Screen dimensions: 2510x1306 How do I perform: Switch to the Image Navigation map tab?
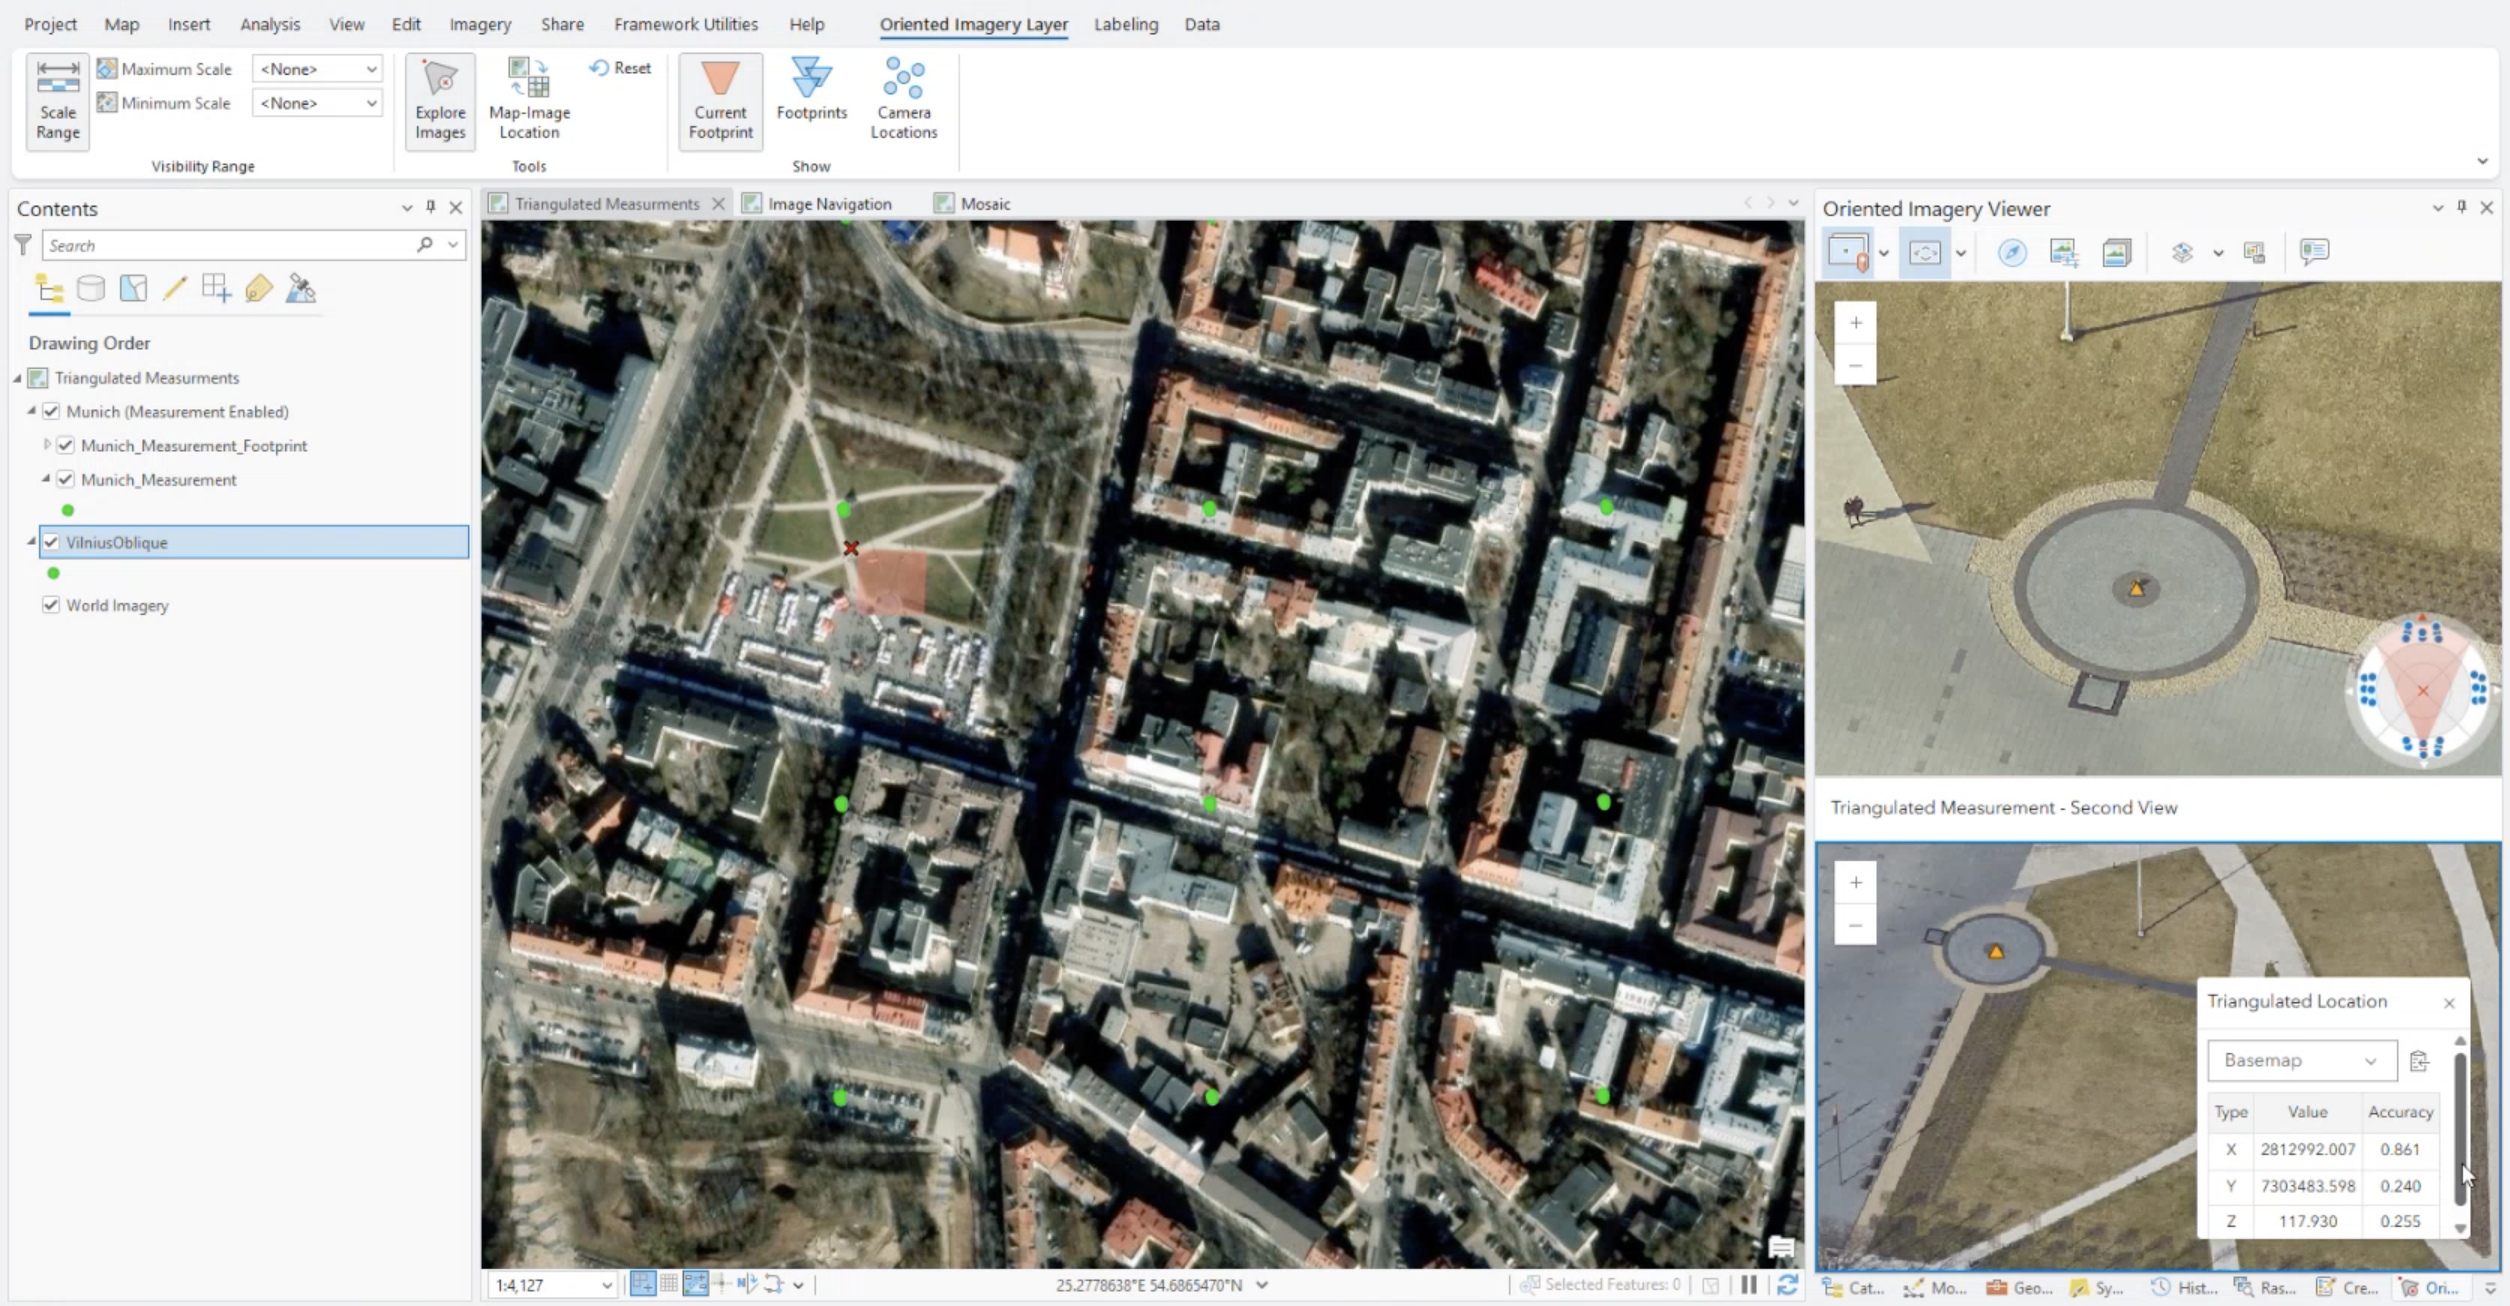coord(828,204)
